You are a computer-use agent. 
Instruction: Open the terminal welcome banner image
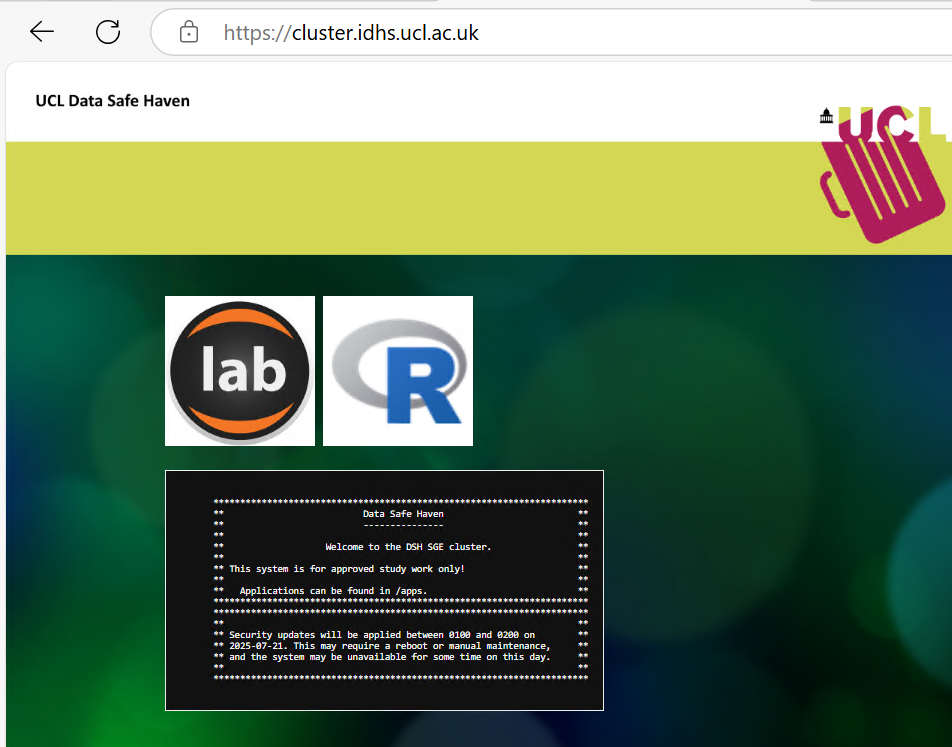(384, 590)
